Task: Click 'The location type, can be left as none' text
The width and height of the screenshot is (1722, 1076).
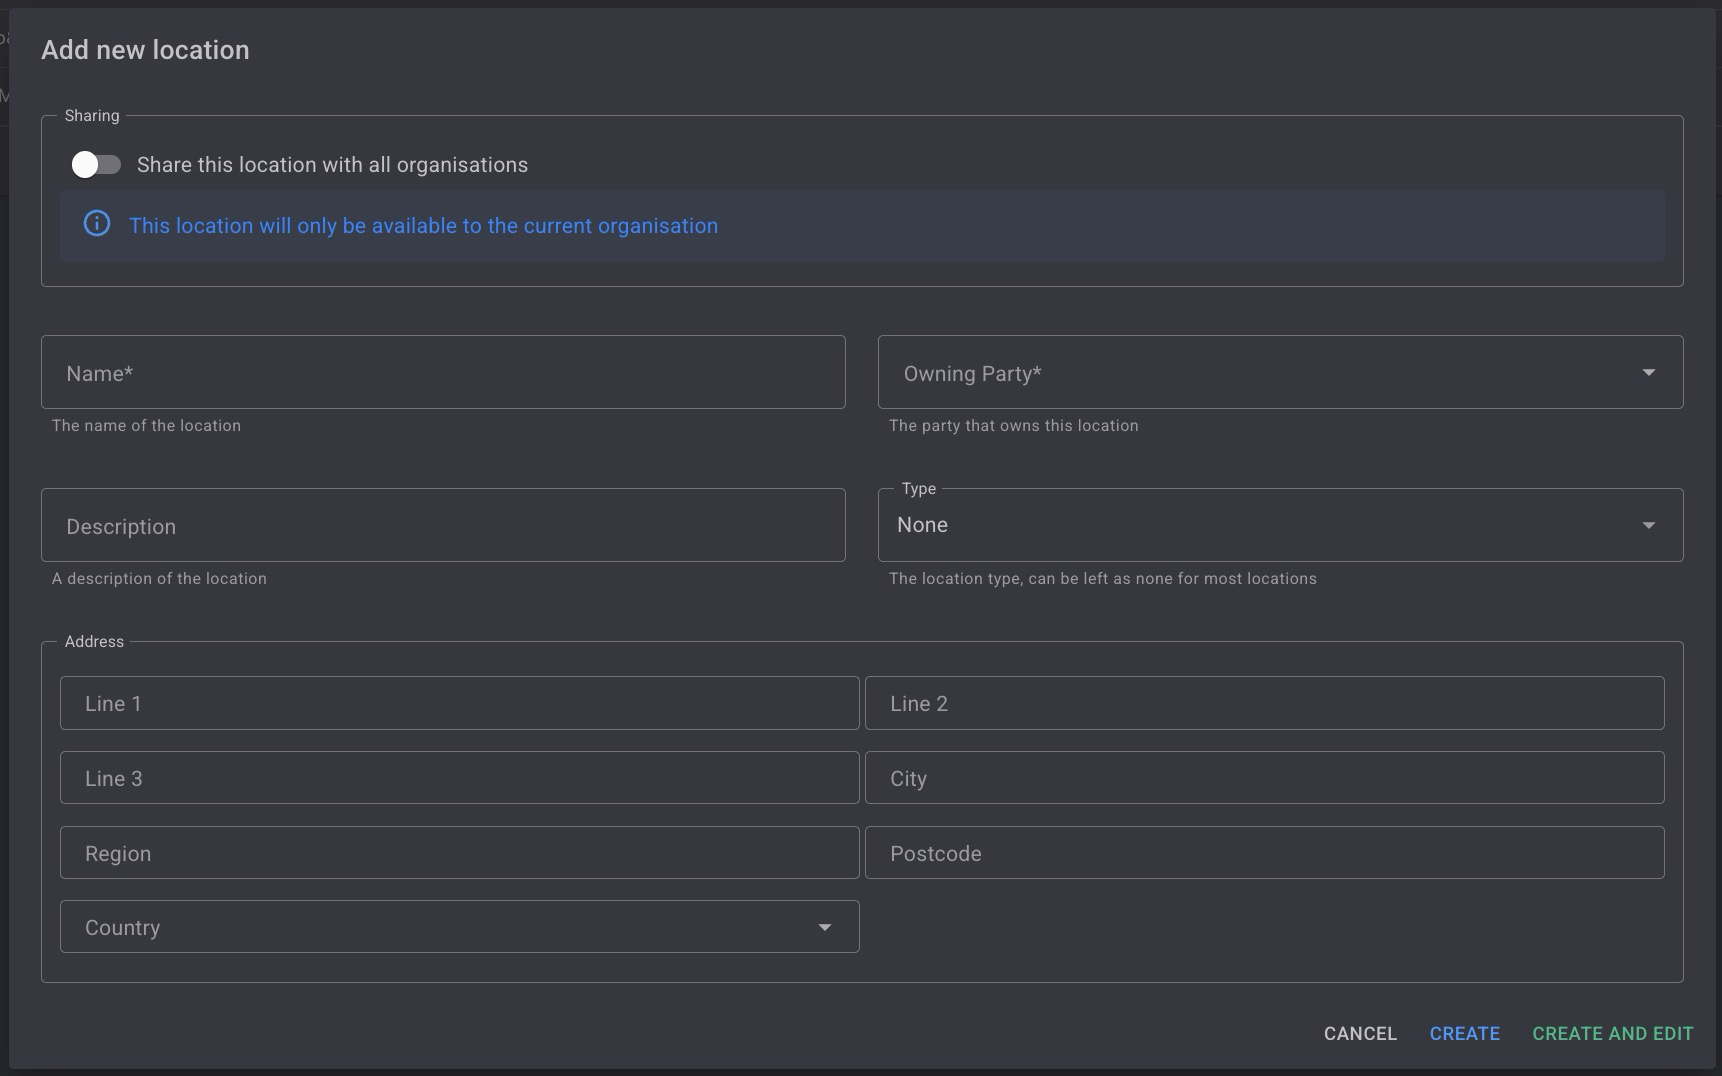Action: [1102, 579]
